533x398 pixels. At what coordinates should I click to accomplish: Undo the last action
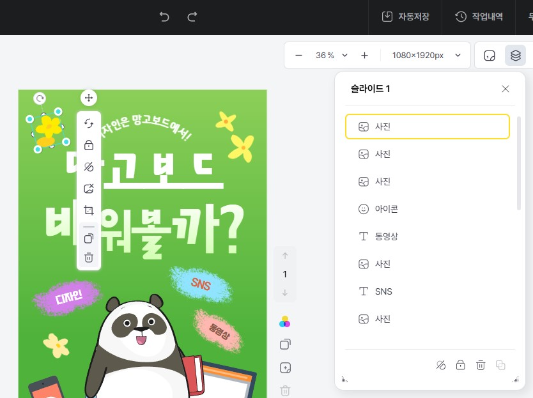point(165,17)
